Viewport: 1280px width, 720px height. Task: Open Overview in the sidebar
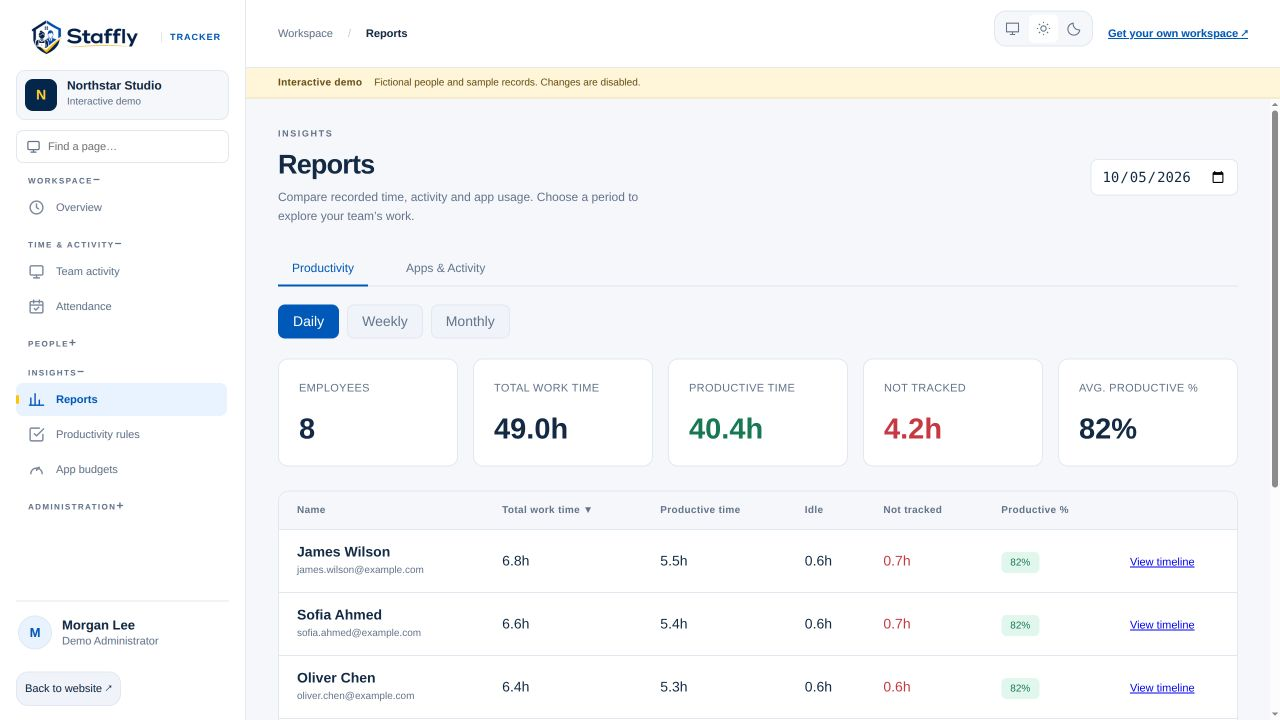point(122,207)
